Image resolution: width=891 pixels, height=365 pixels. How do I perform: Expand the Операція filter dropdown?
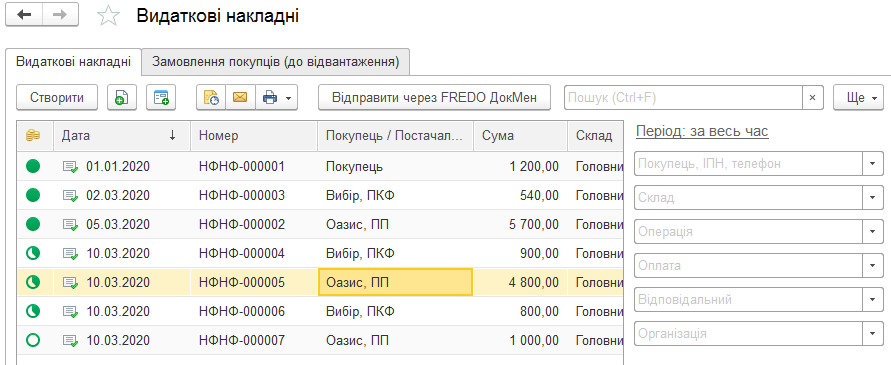click(872, 231)
